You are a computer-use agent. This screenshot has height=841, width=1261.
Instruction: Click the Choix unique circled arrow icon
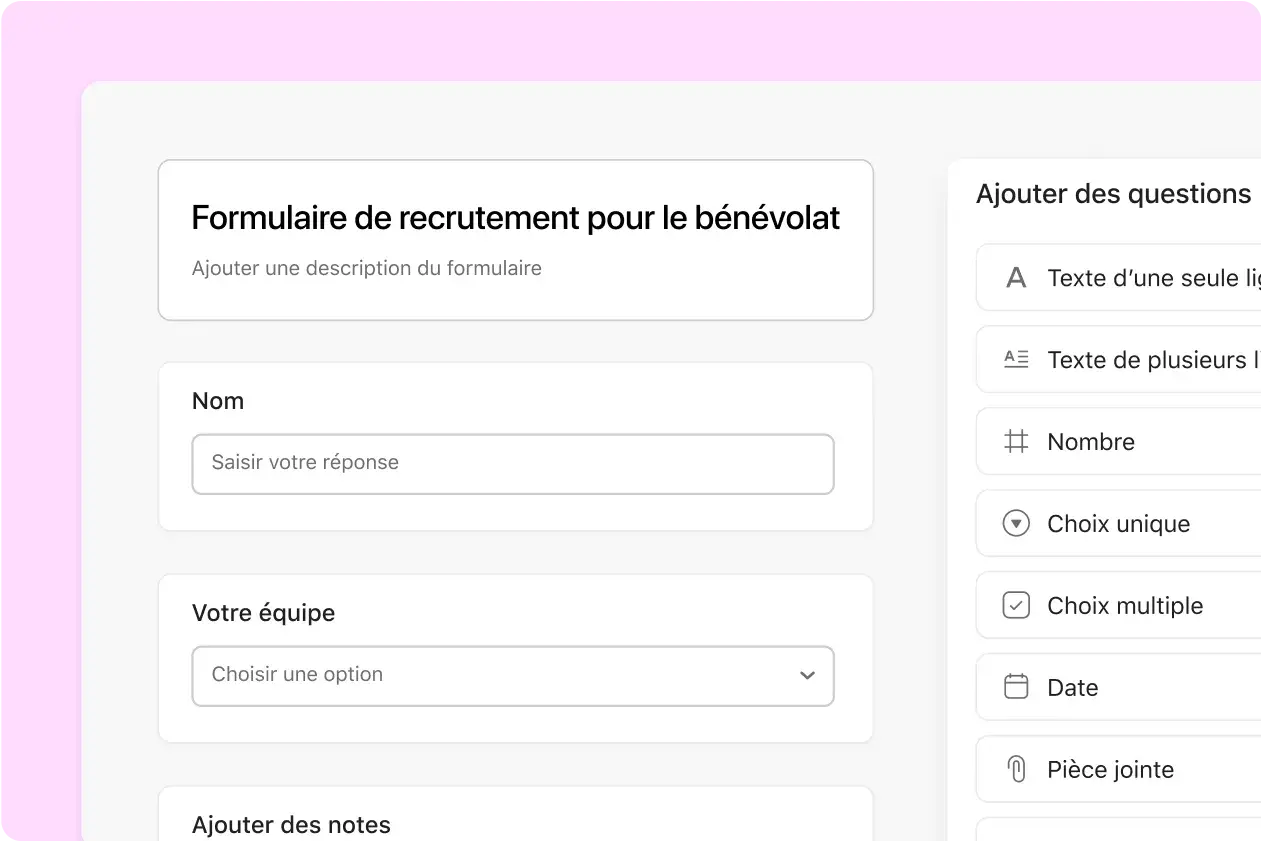[x=1016, y=524]
